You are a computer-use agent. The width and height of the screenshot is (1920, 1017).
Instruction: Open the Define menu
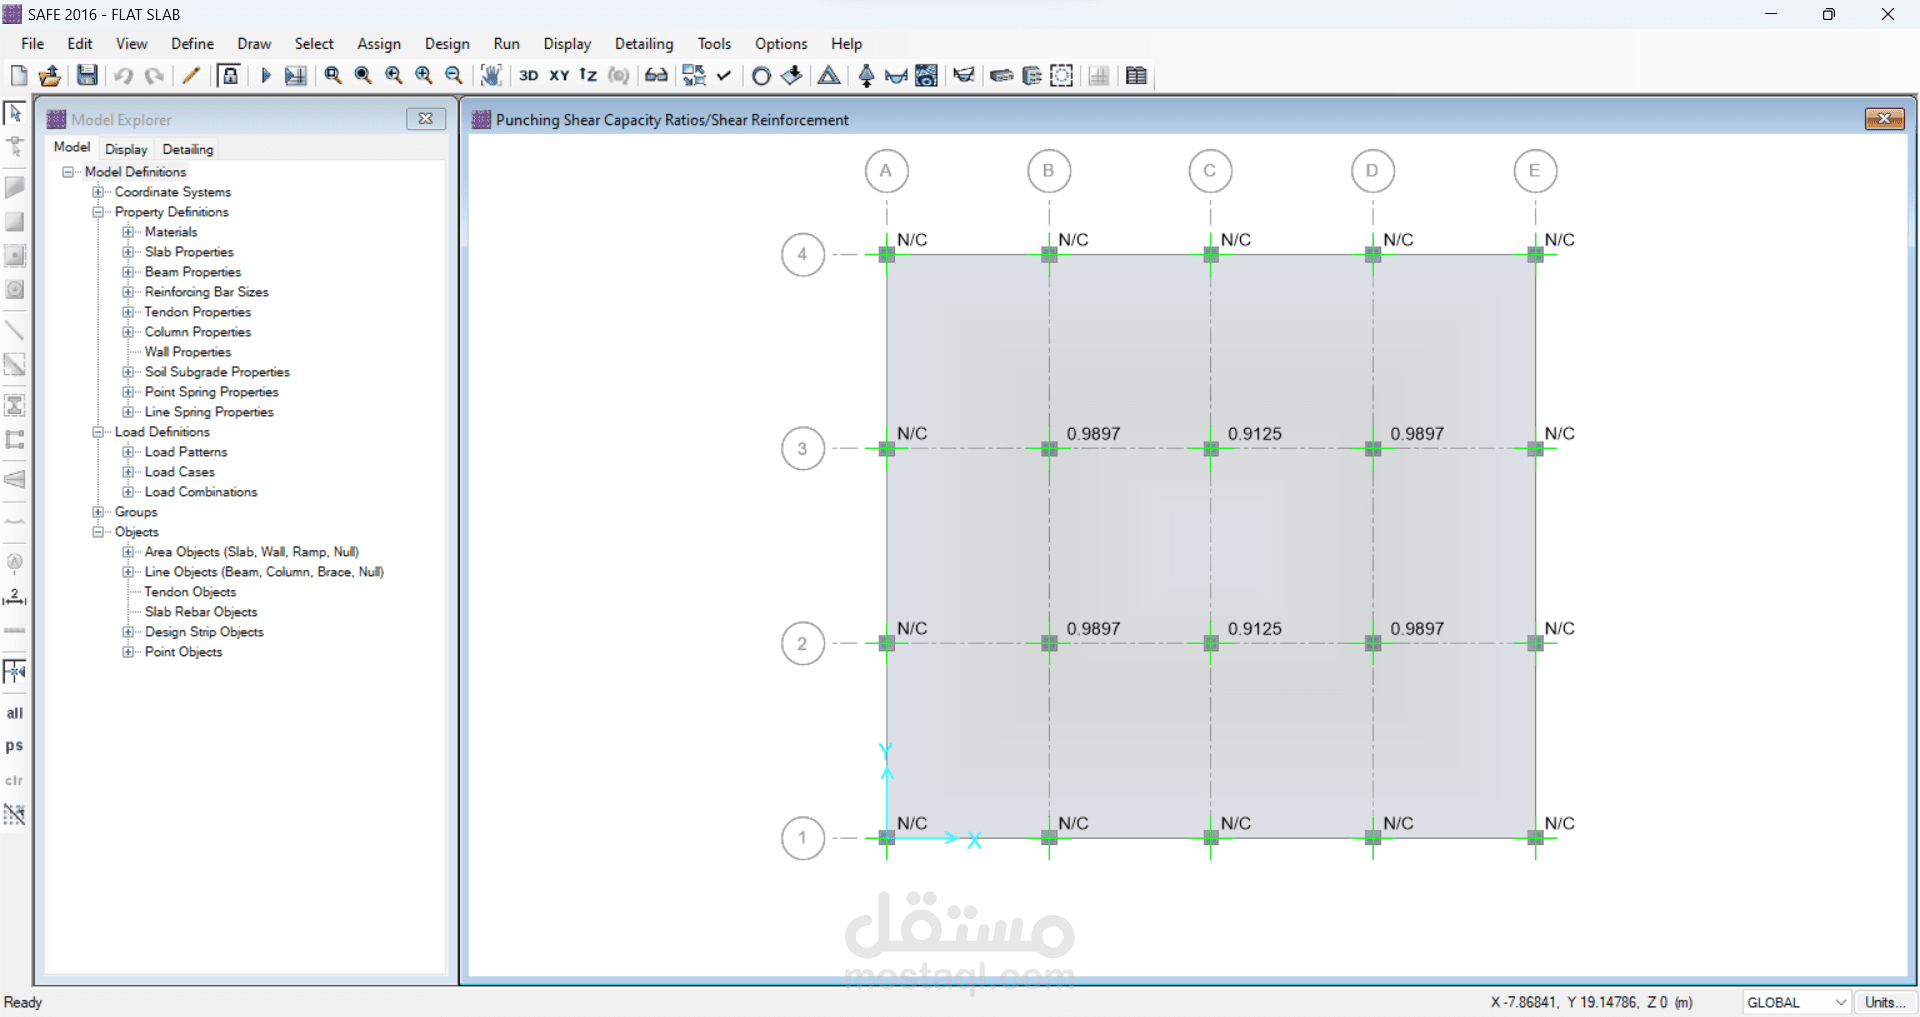pos(192,44)
